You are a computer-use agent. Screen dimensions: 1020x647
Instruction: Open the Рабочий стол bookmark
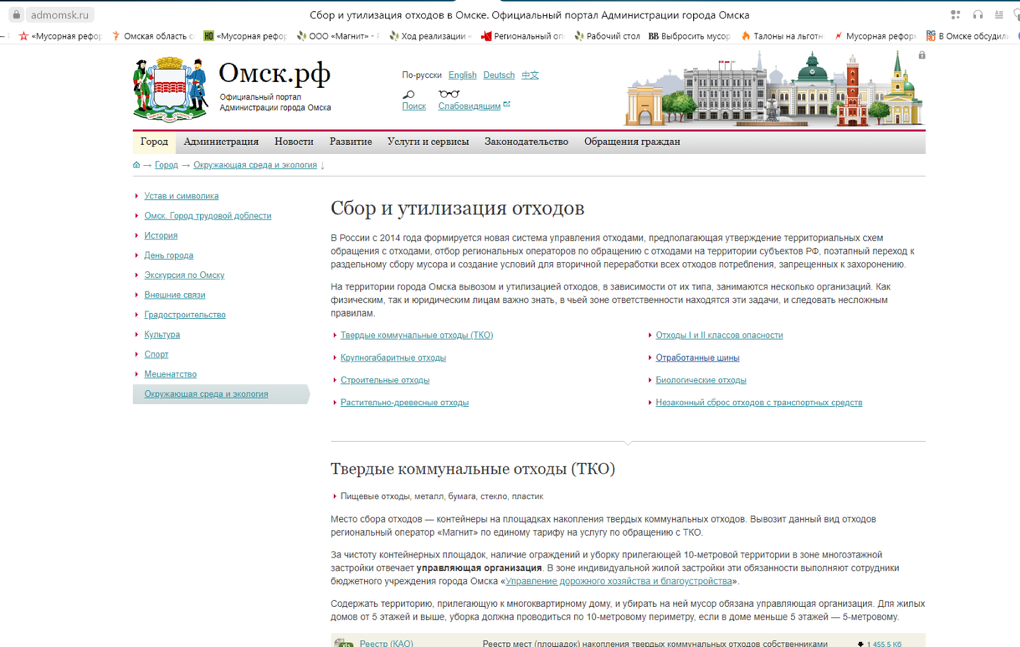pyautogui.click(x=608, y=36)
